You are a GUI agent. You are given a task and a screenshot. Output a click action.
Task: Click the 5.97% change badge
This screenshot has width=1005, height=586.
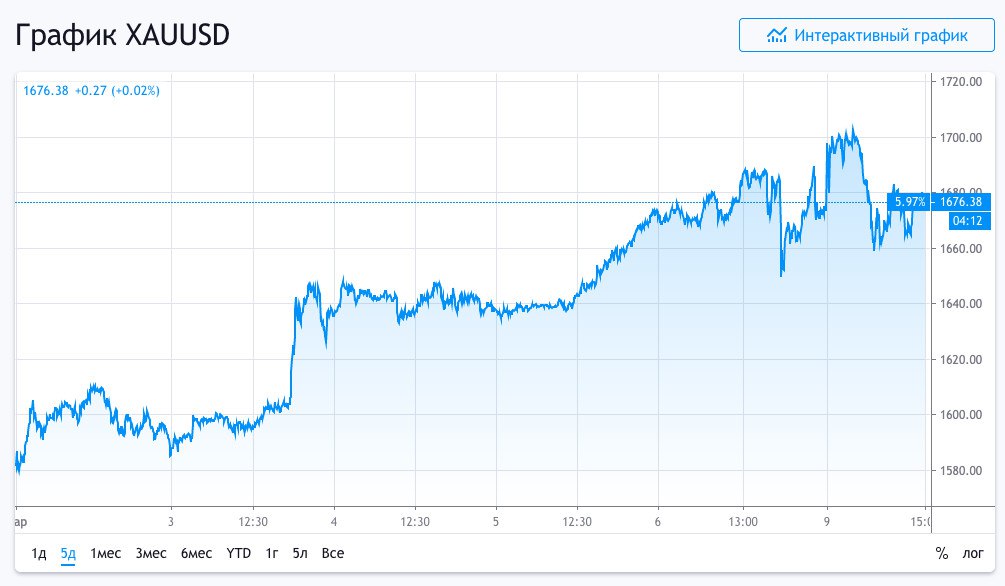(x=909, y=202)
